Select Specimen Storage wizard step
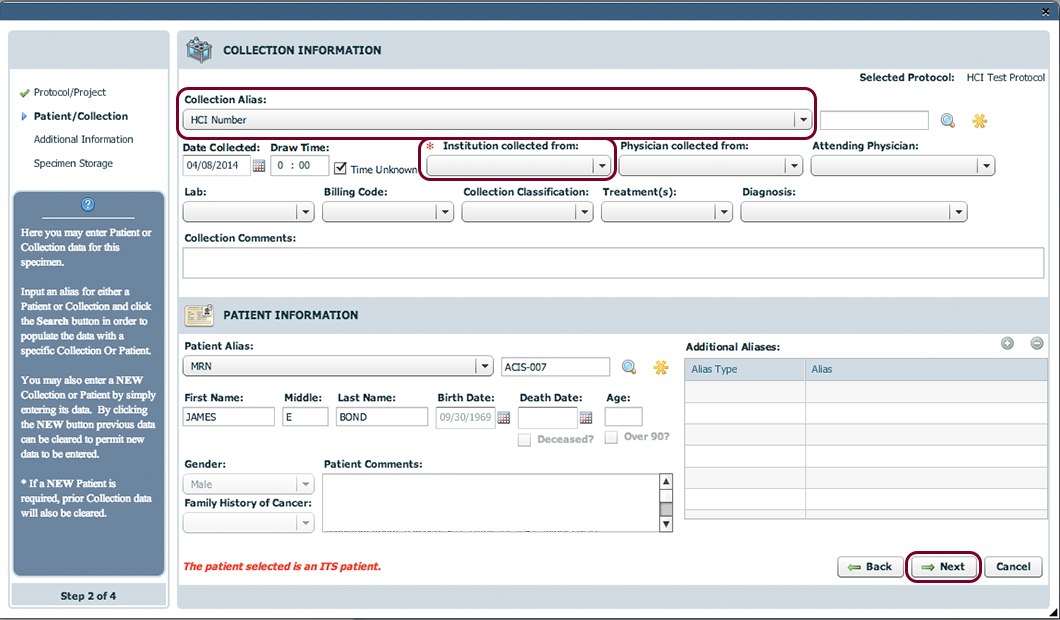Viewport: 1060px width, 620px height. (x=73, y=164)
